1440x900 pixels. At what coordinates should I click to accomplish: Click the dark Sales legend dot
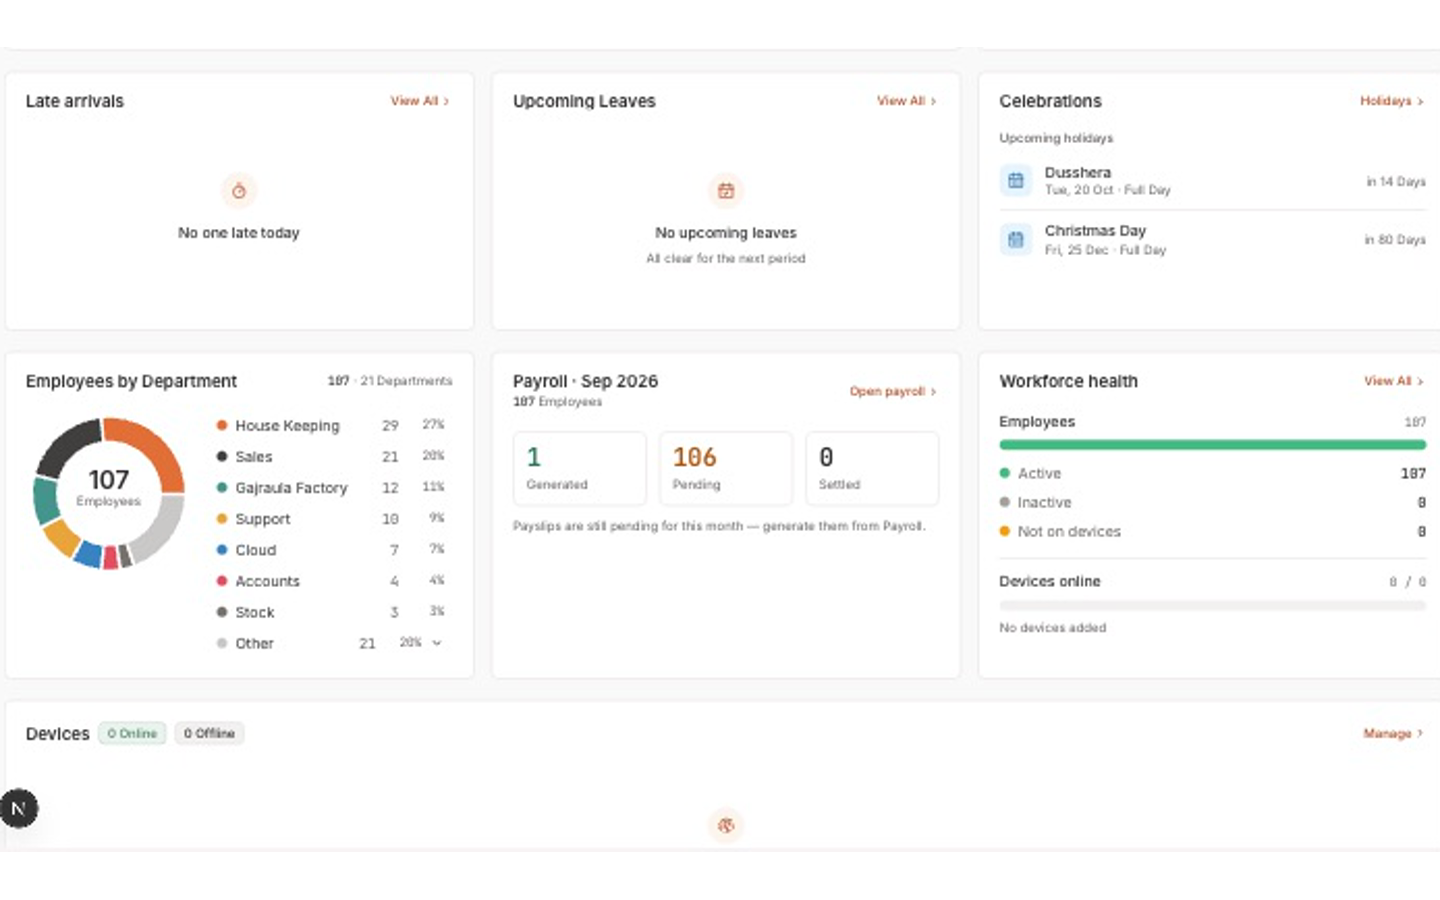222,456
